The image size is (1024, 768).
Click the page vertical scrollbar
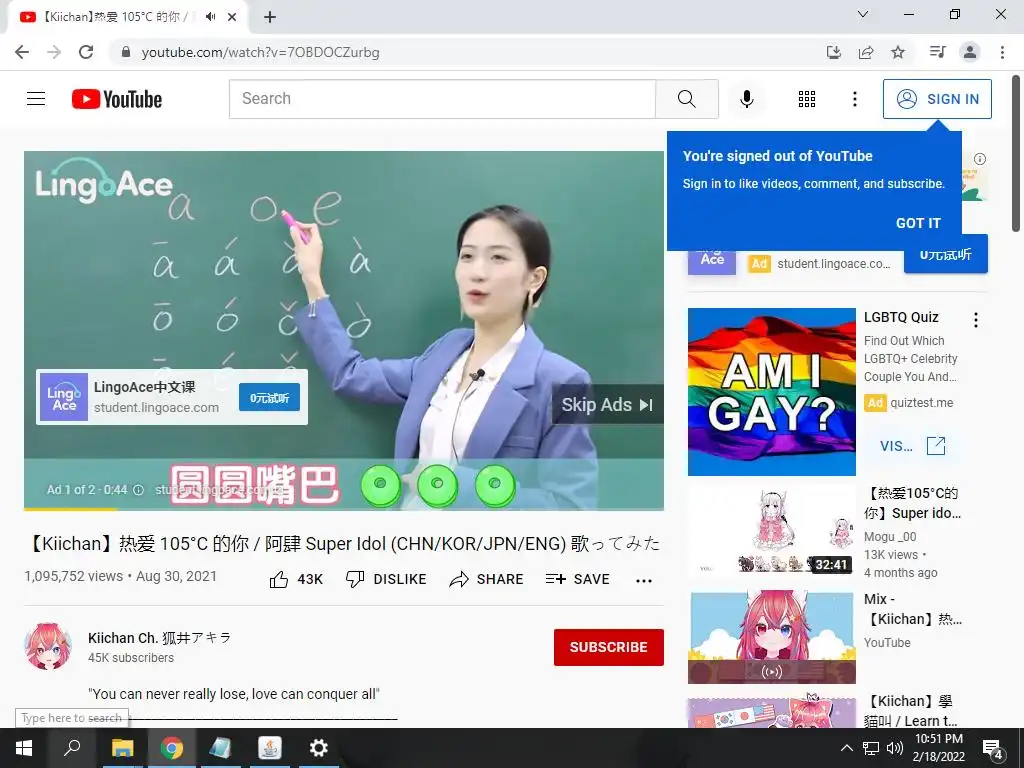[x=1016, y=153]
